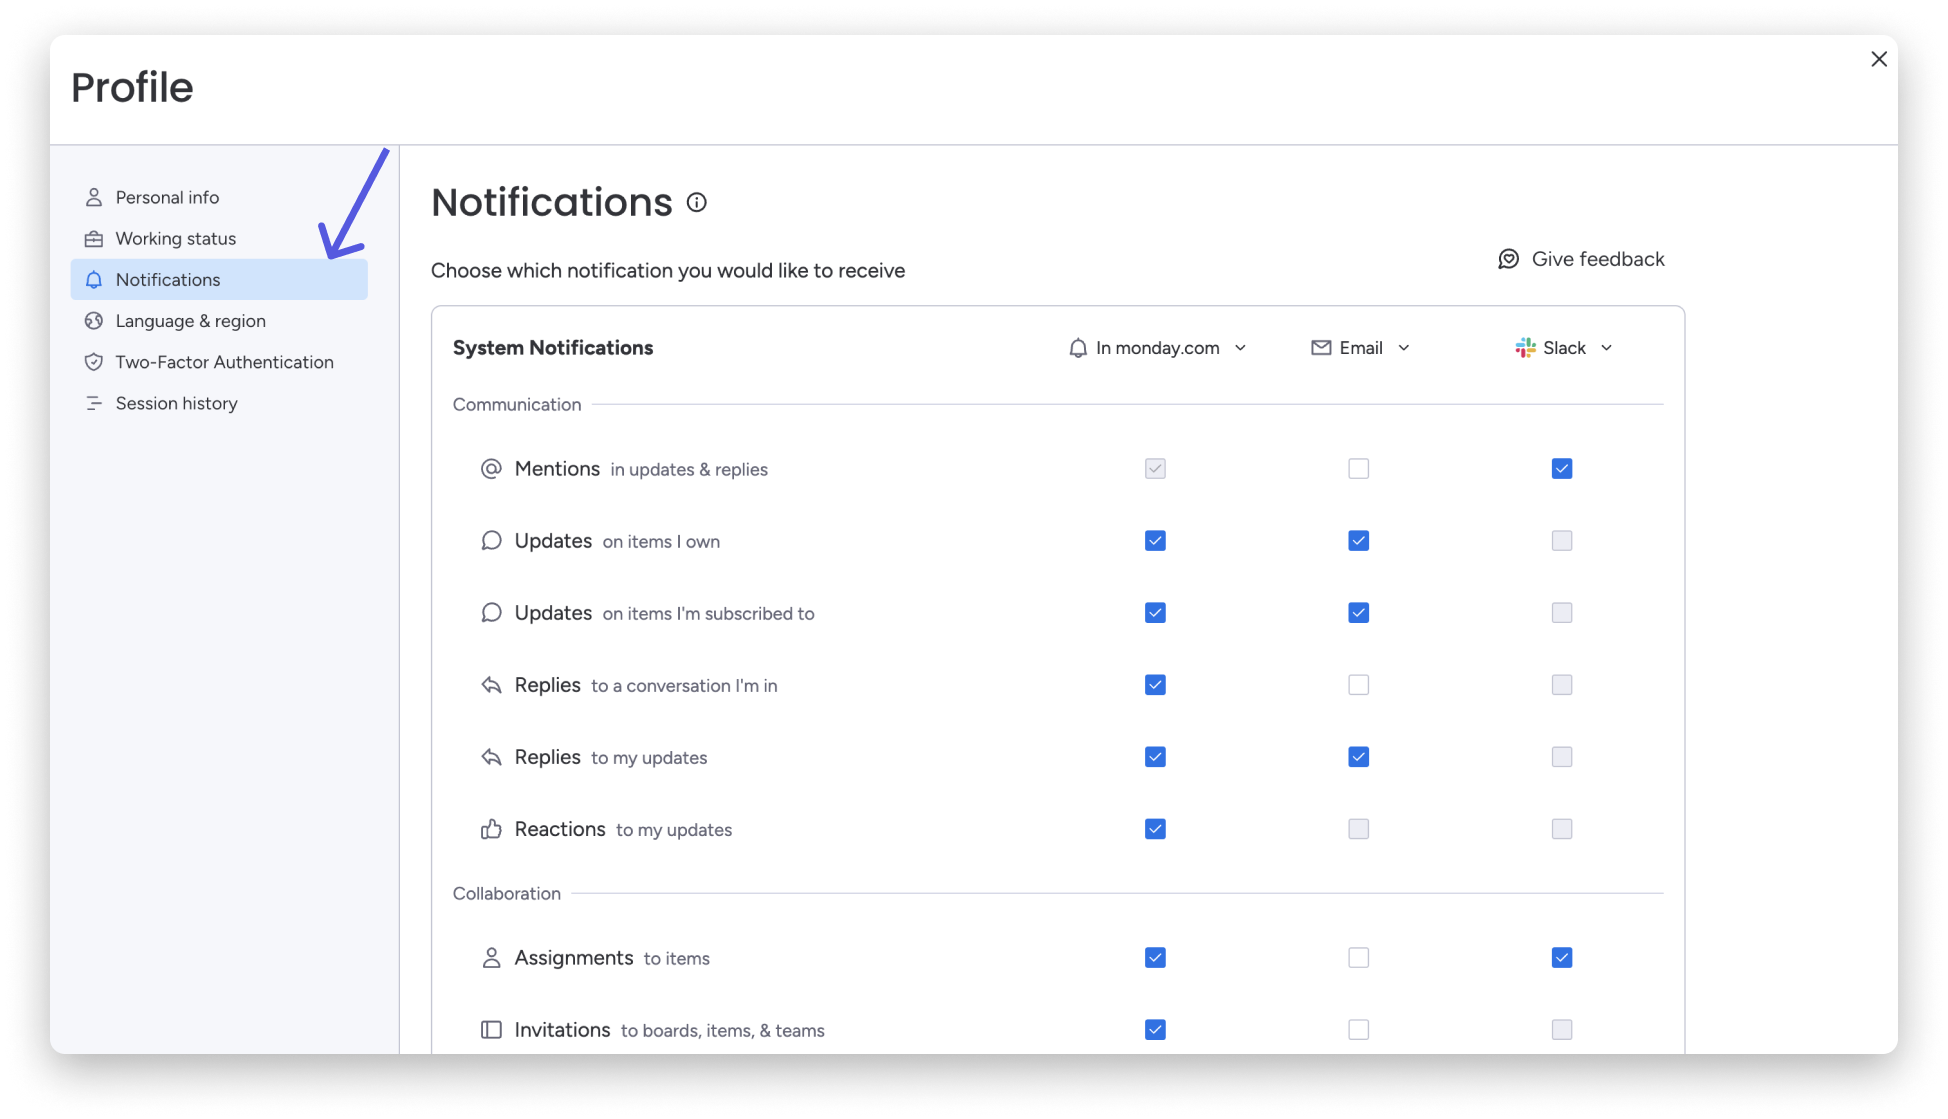
Task: Click the Two-Factor Authentication shield icon
Action: (x=94, y=362)
